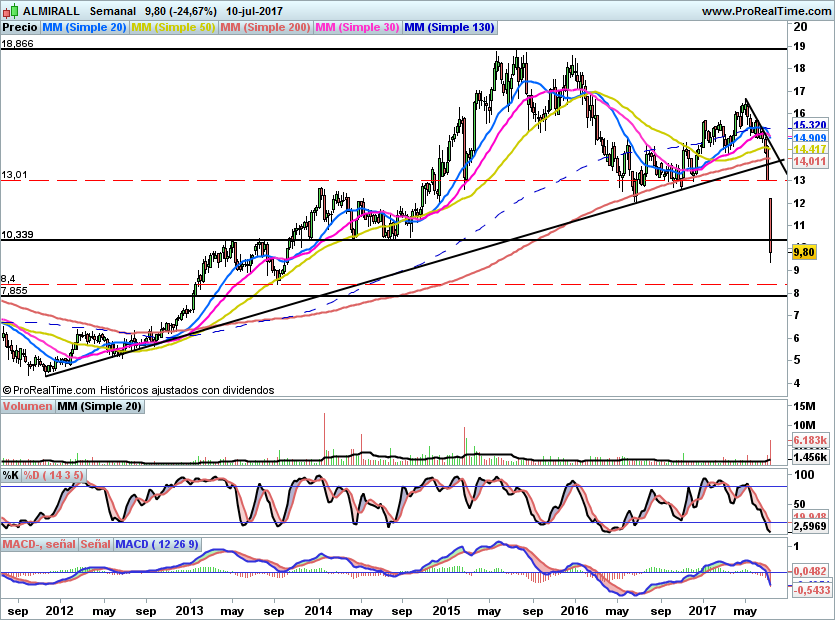The image size is (835, 620).
Task: Click the 2013 year label on time axis
Action: pyautogui.click(x=189, y=611)
